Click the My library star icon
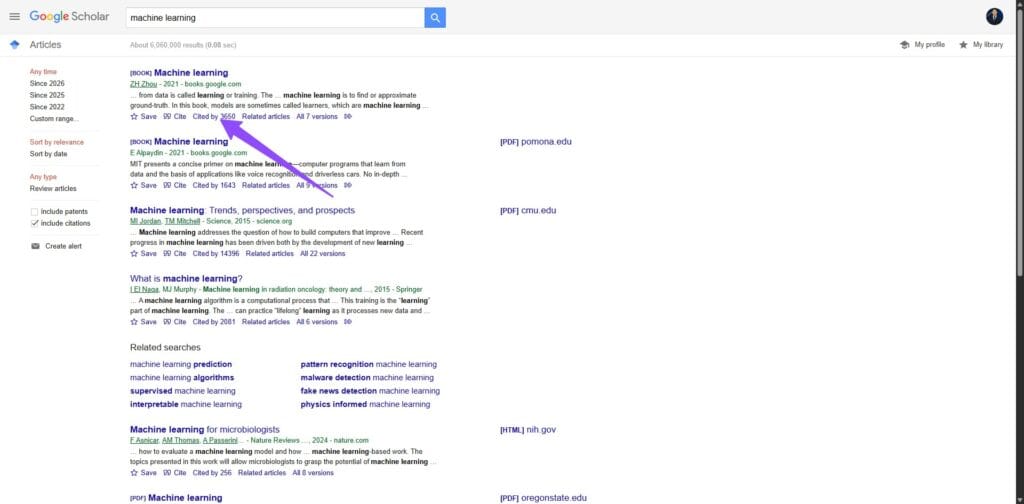1024x504 pixels. (963, 45)
